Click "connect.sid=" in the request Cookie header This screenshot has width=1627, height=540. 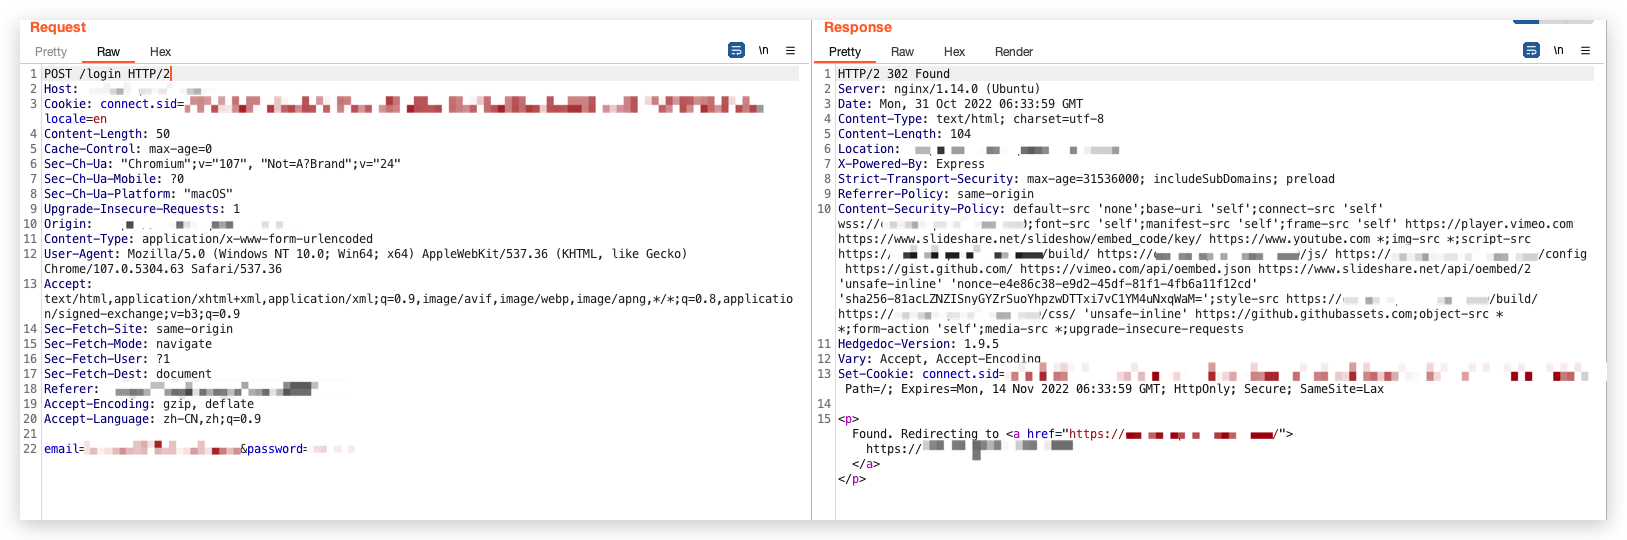(x=142, y=104)
